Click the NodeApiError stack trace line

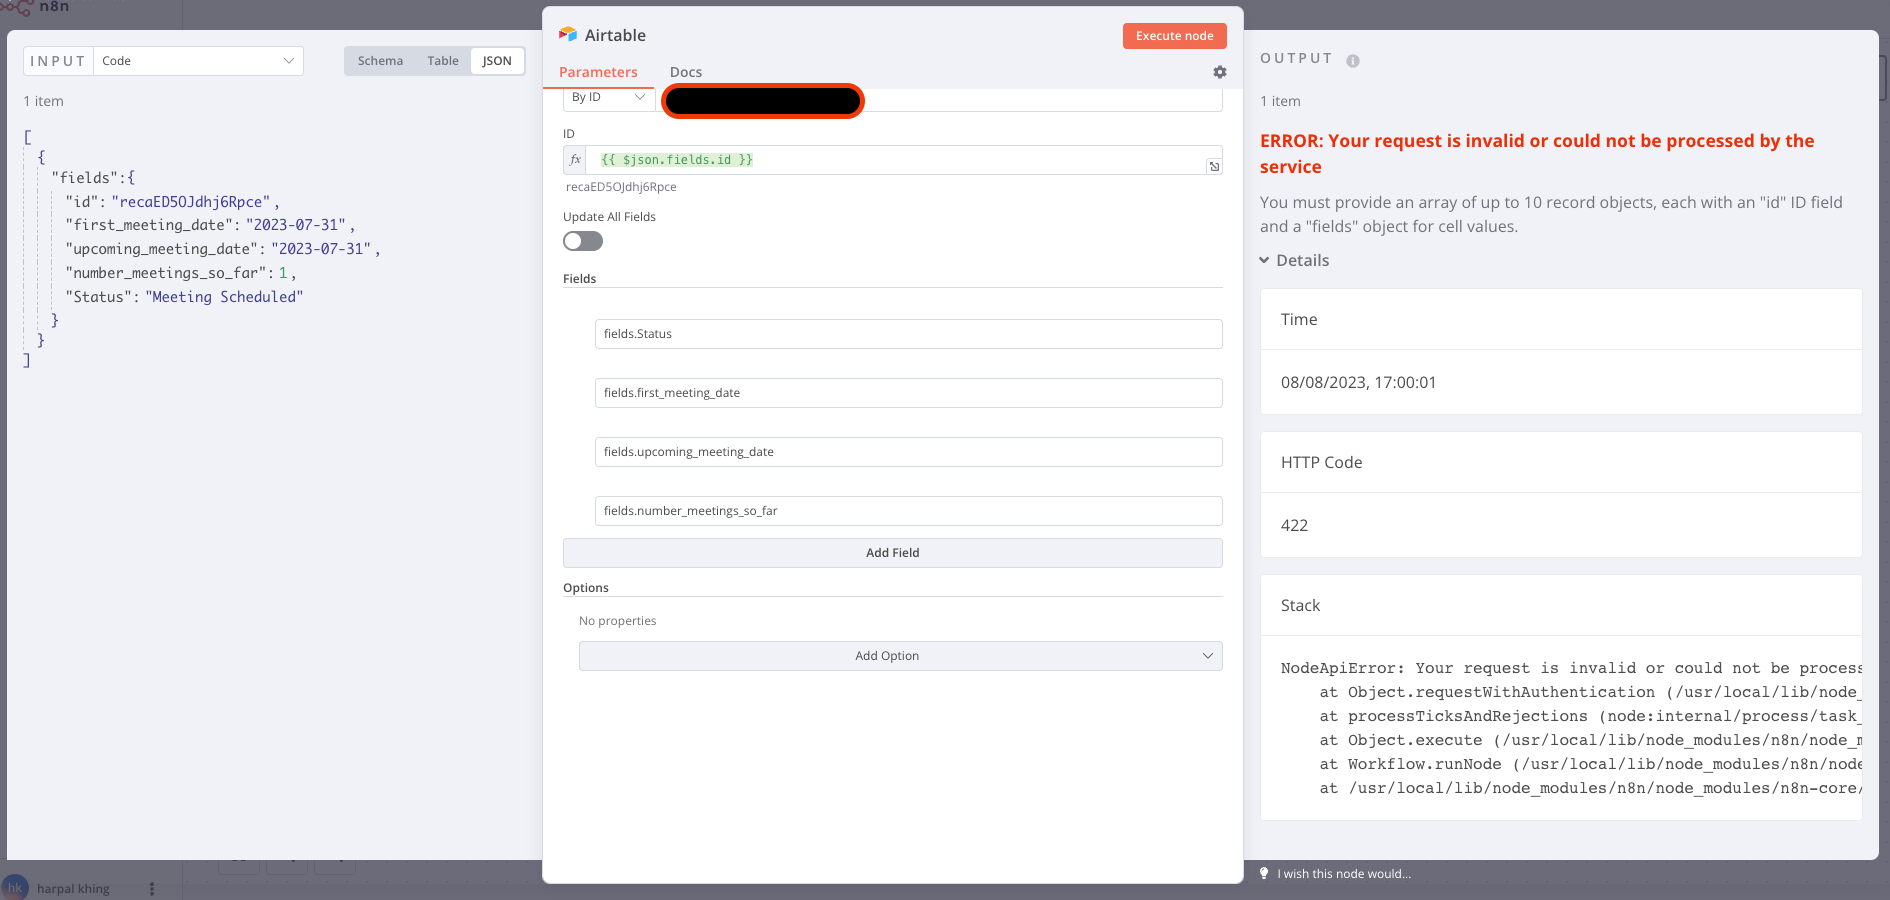(1571, 668)
